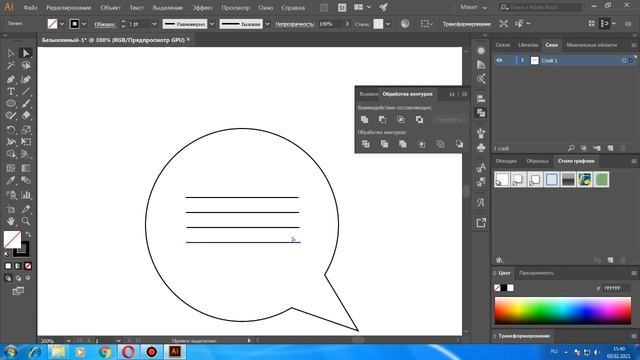Select the Paintbrush tool
640x360 pixels.
pyautogui.click(x=26, y=103)
